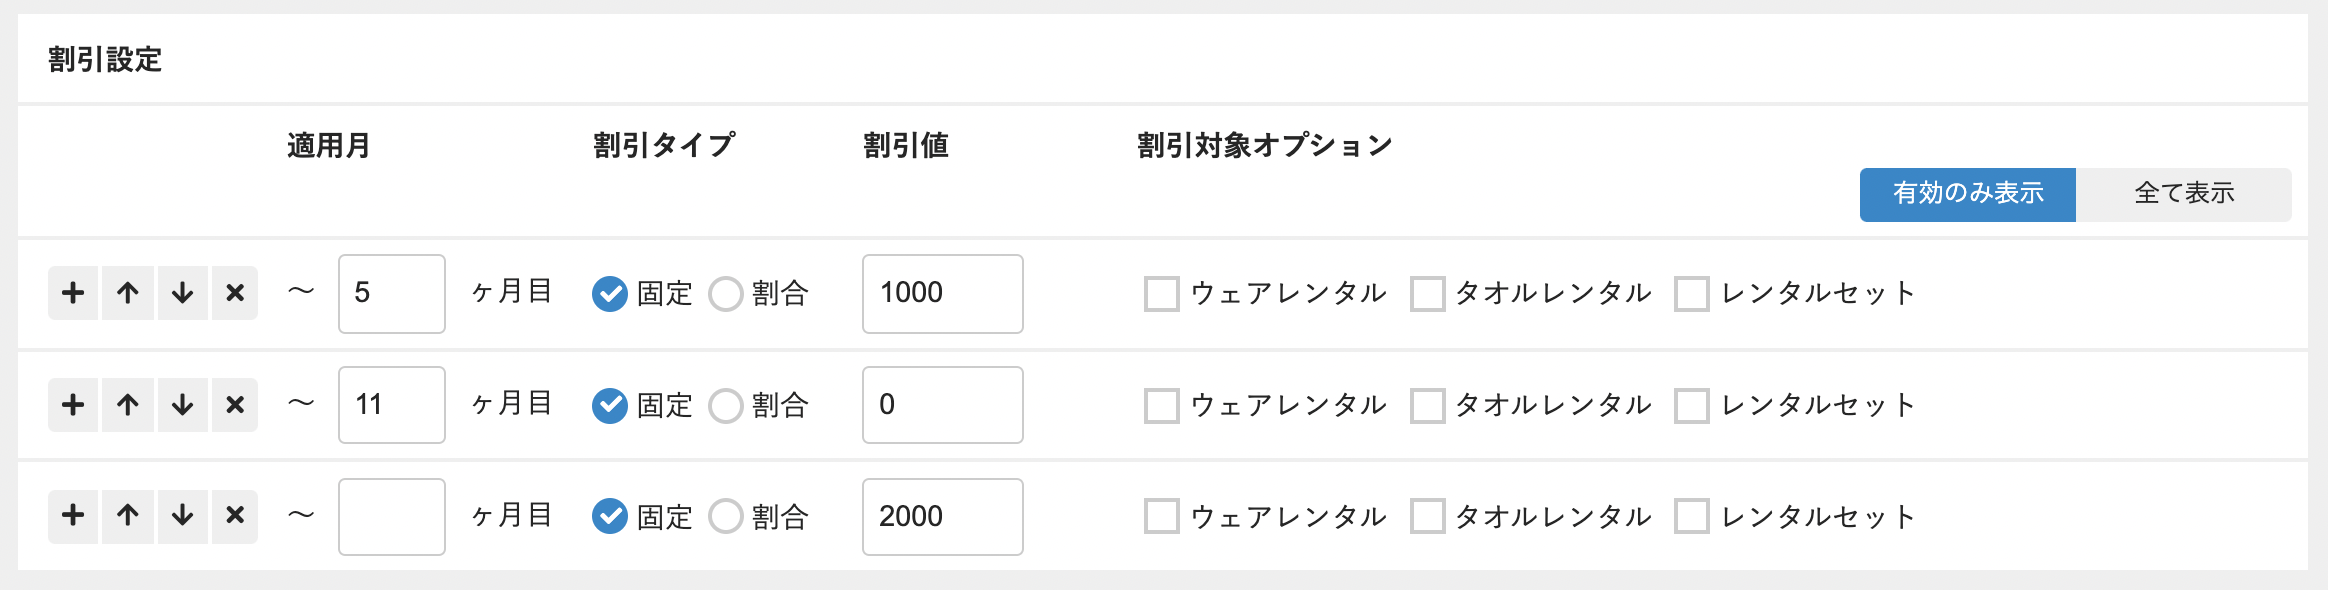Switch to 有効のみ表示 view
This screenshot has width=2328, height=590.
[x=1967, y=194]
